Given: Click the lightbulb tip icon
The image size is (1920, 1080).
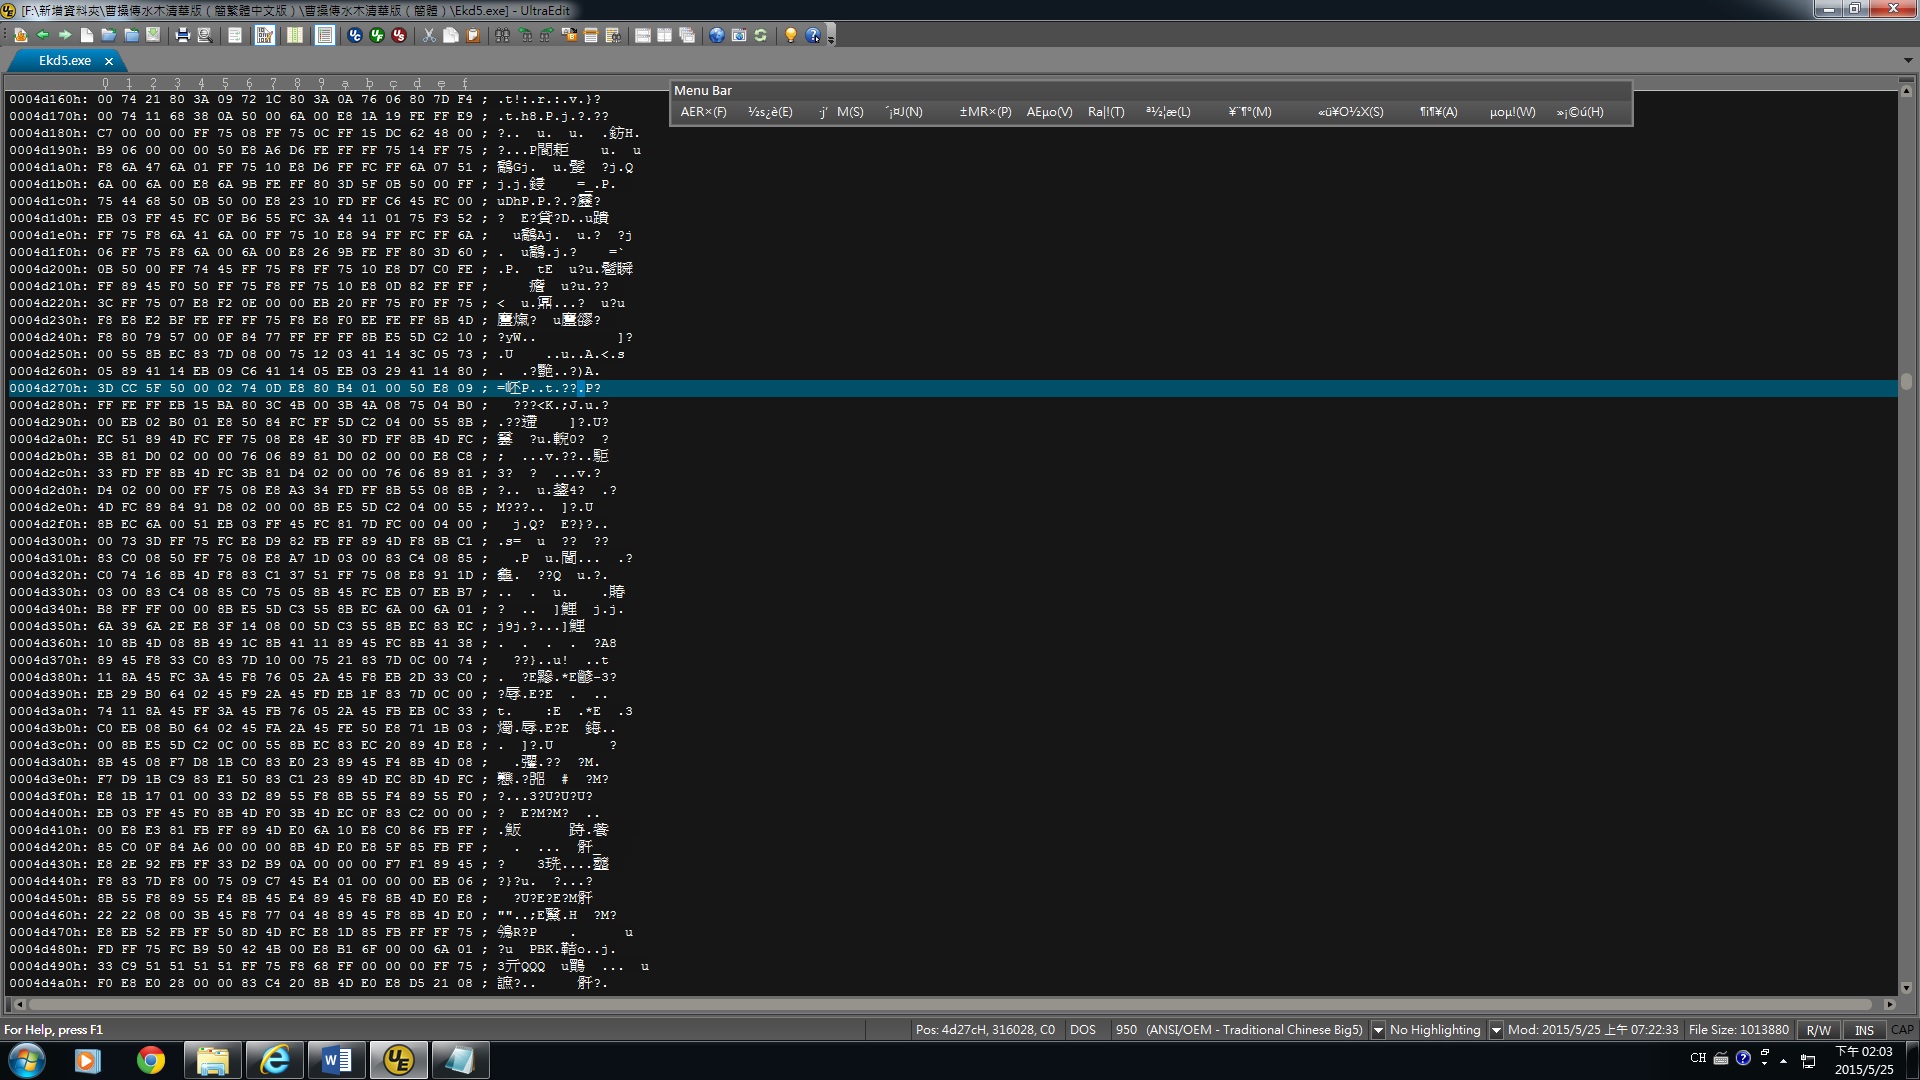Looking at the screenshot, I should 790,35.
